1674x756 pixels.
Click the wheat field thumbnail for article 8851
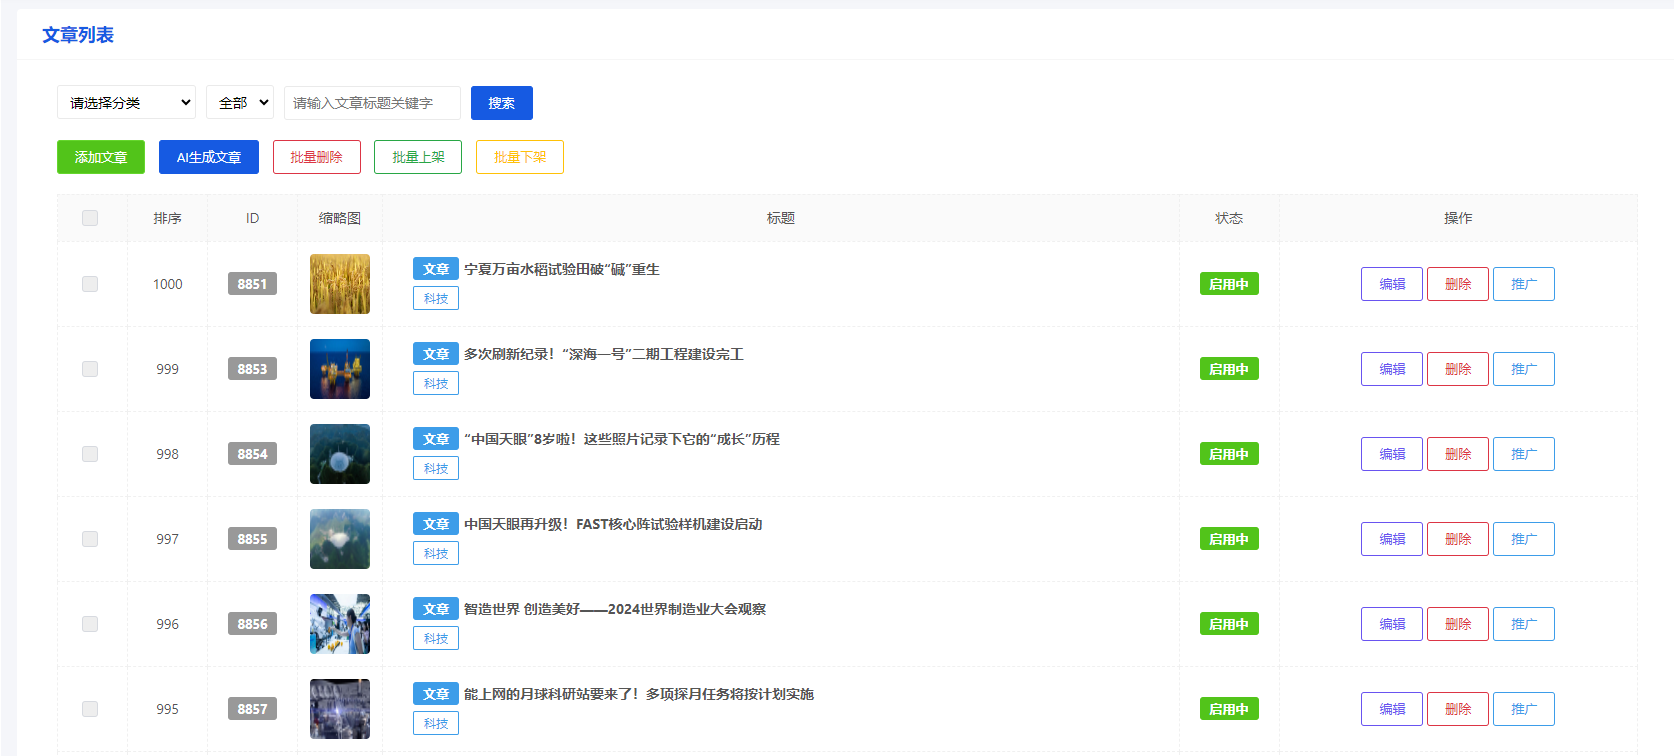339,284
